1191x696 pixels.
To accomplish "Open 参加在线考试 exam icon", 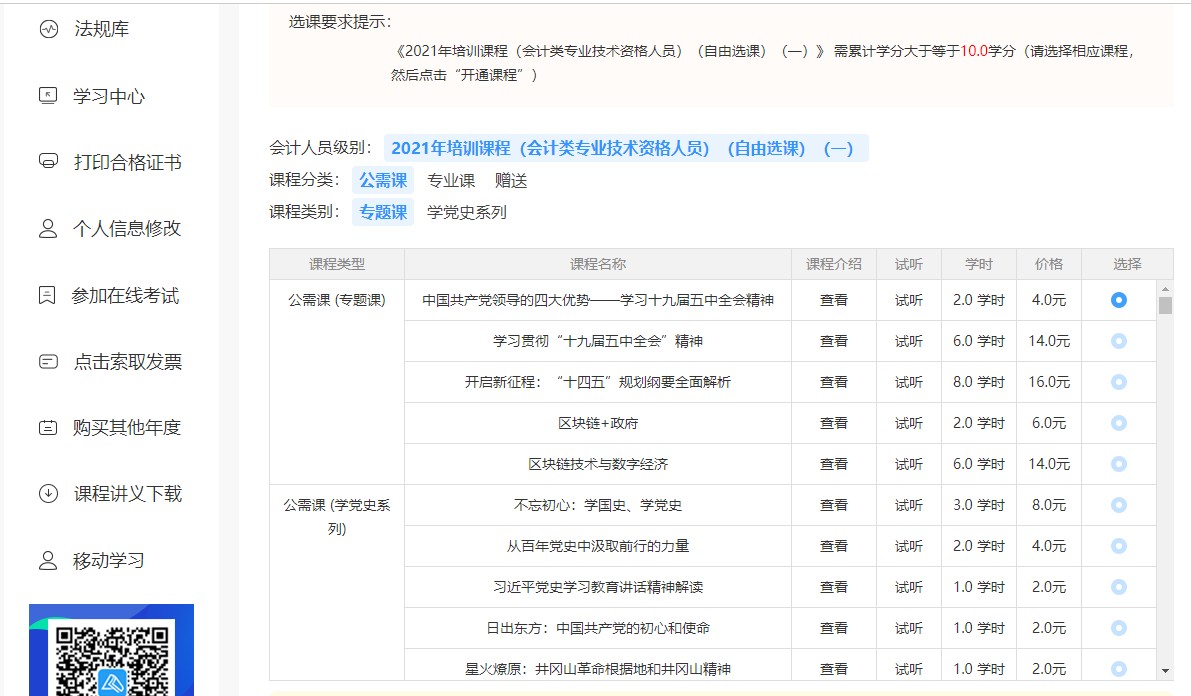I will click(47, 296).
